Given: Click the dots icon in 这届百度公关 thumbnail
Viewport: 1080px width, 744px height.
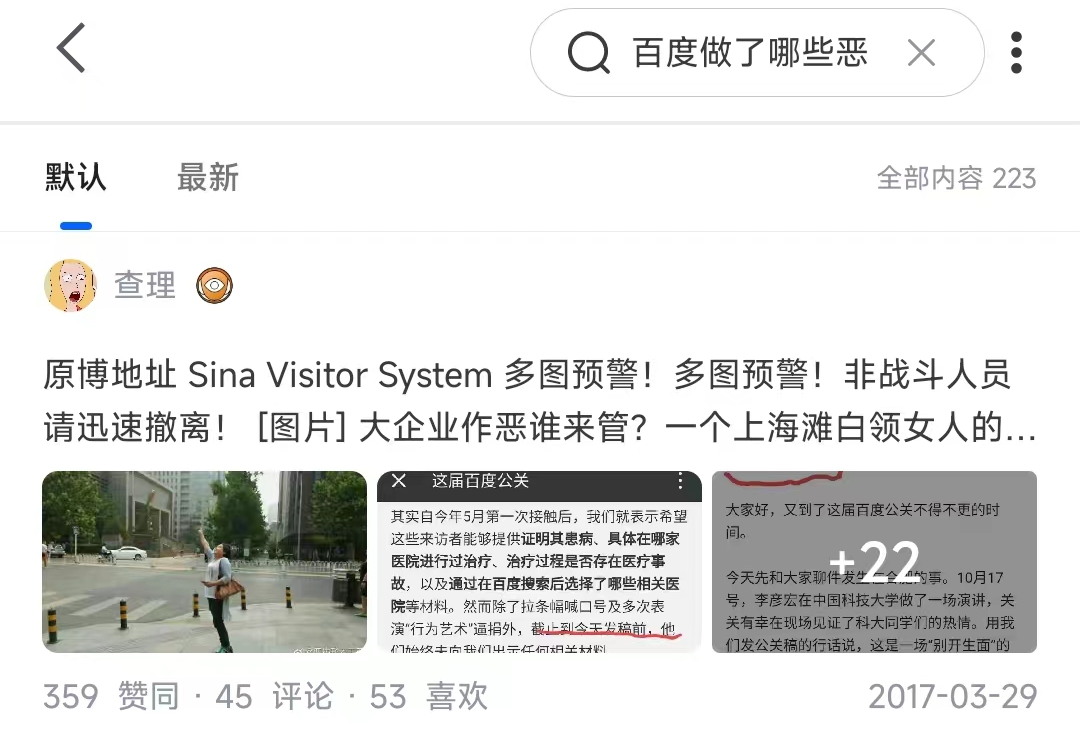Looking at the screenshot, I should tap(680, 481).
